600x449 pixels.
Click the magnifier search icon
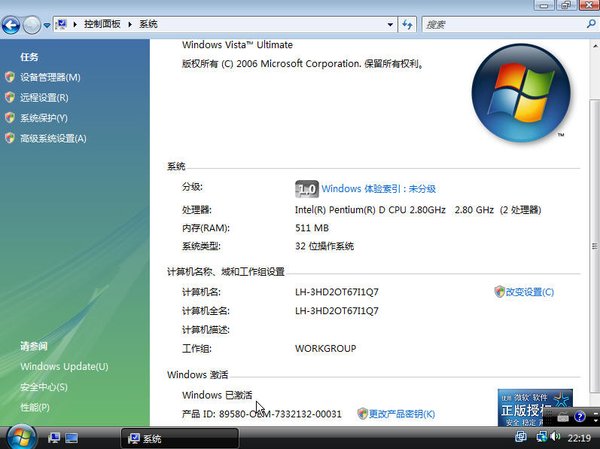(x=592, y=24)
